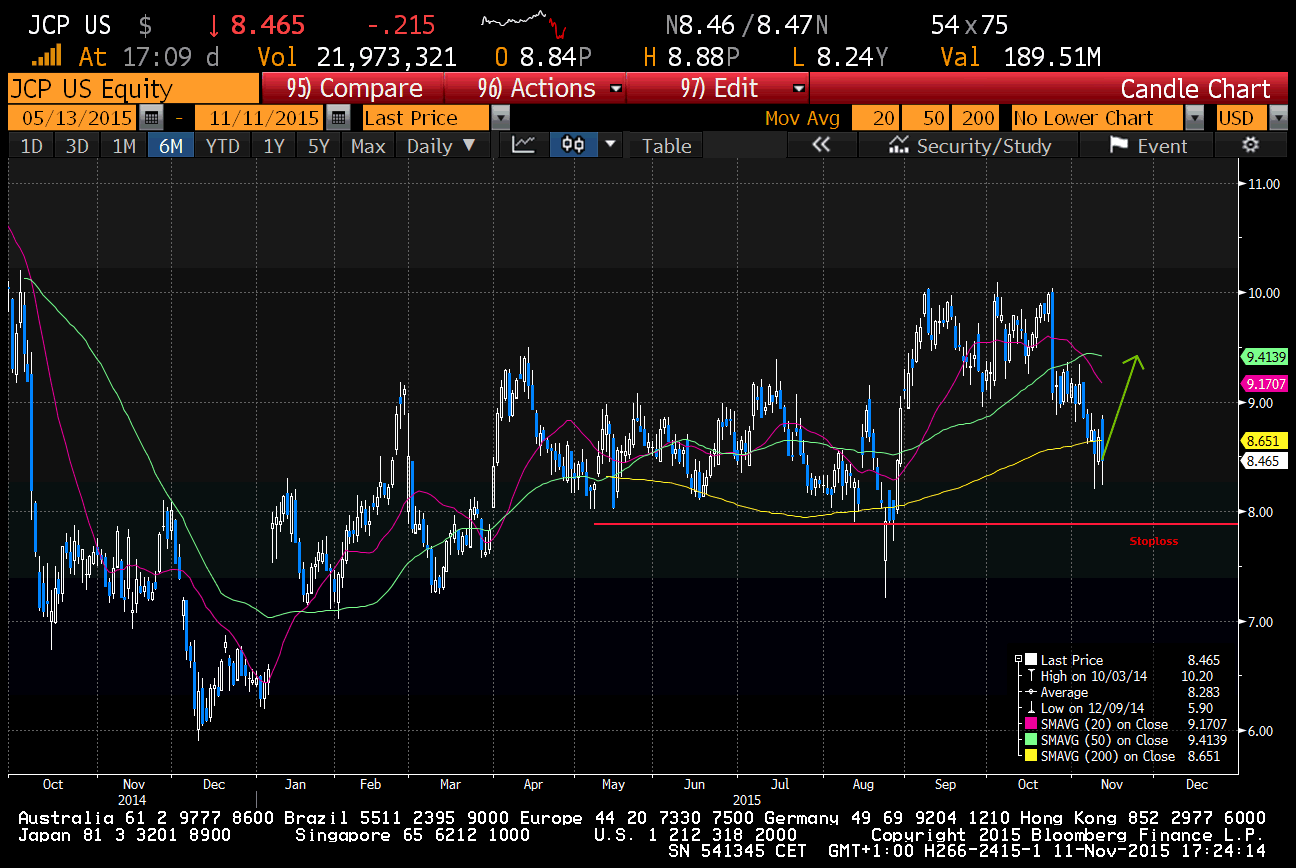Select the 1Y range tab

coord(274,146)
